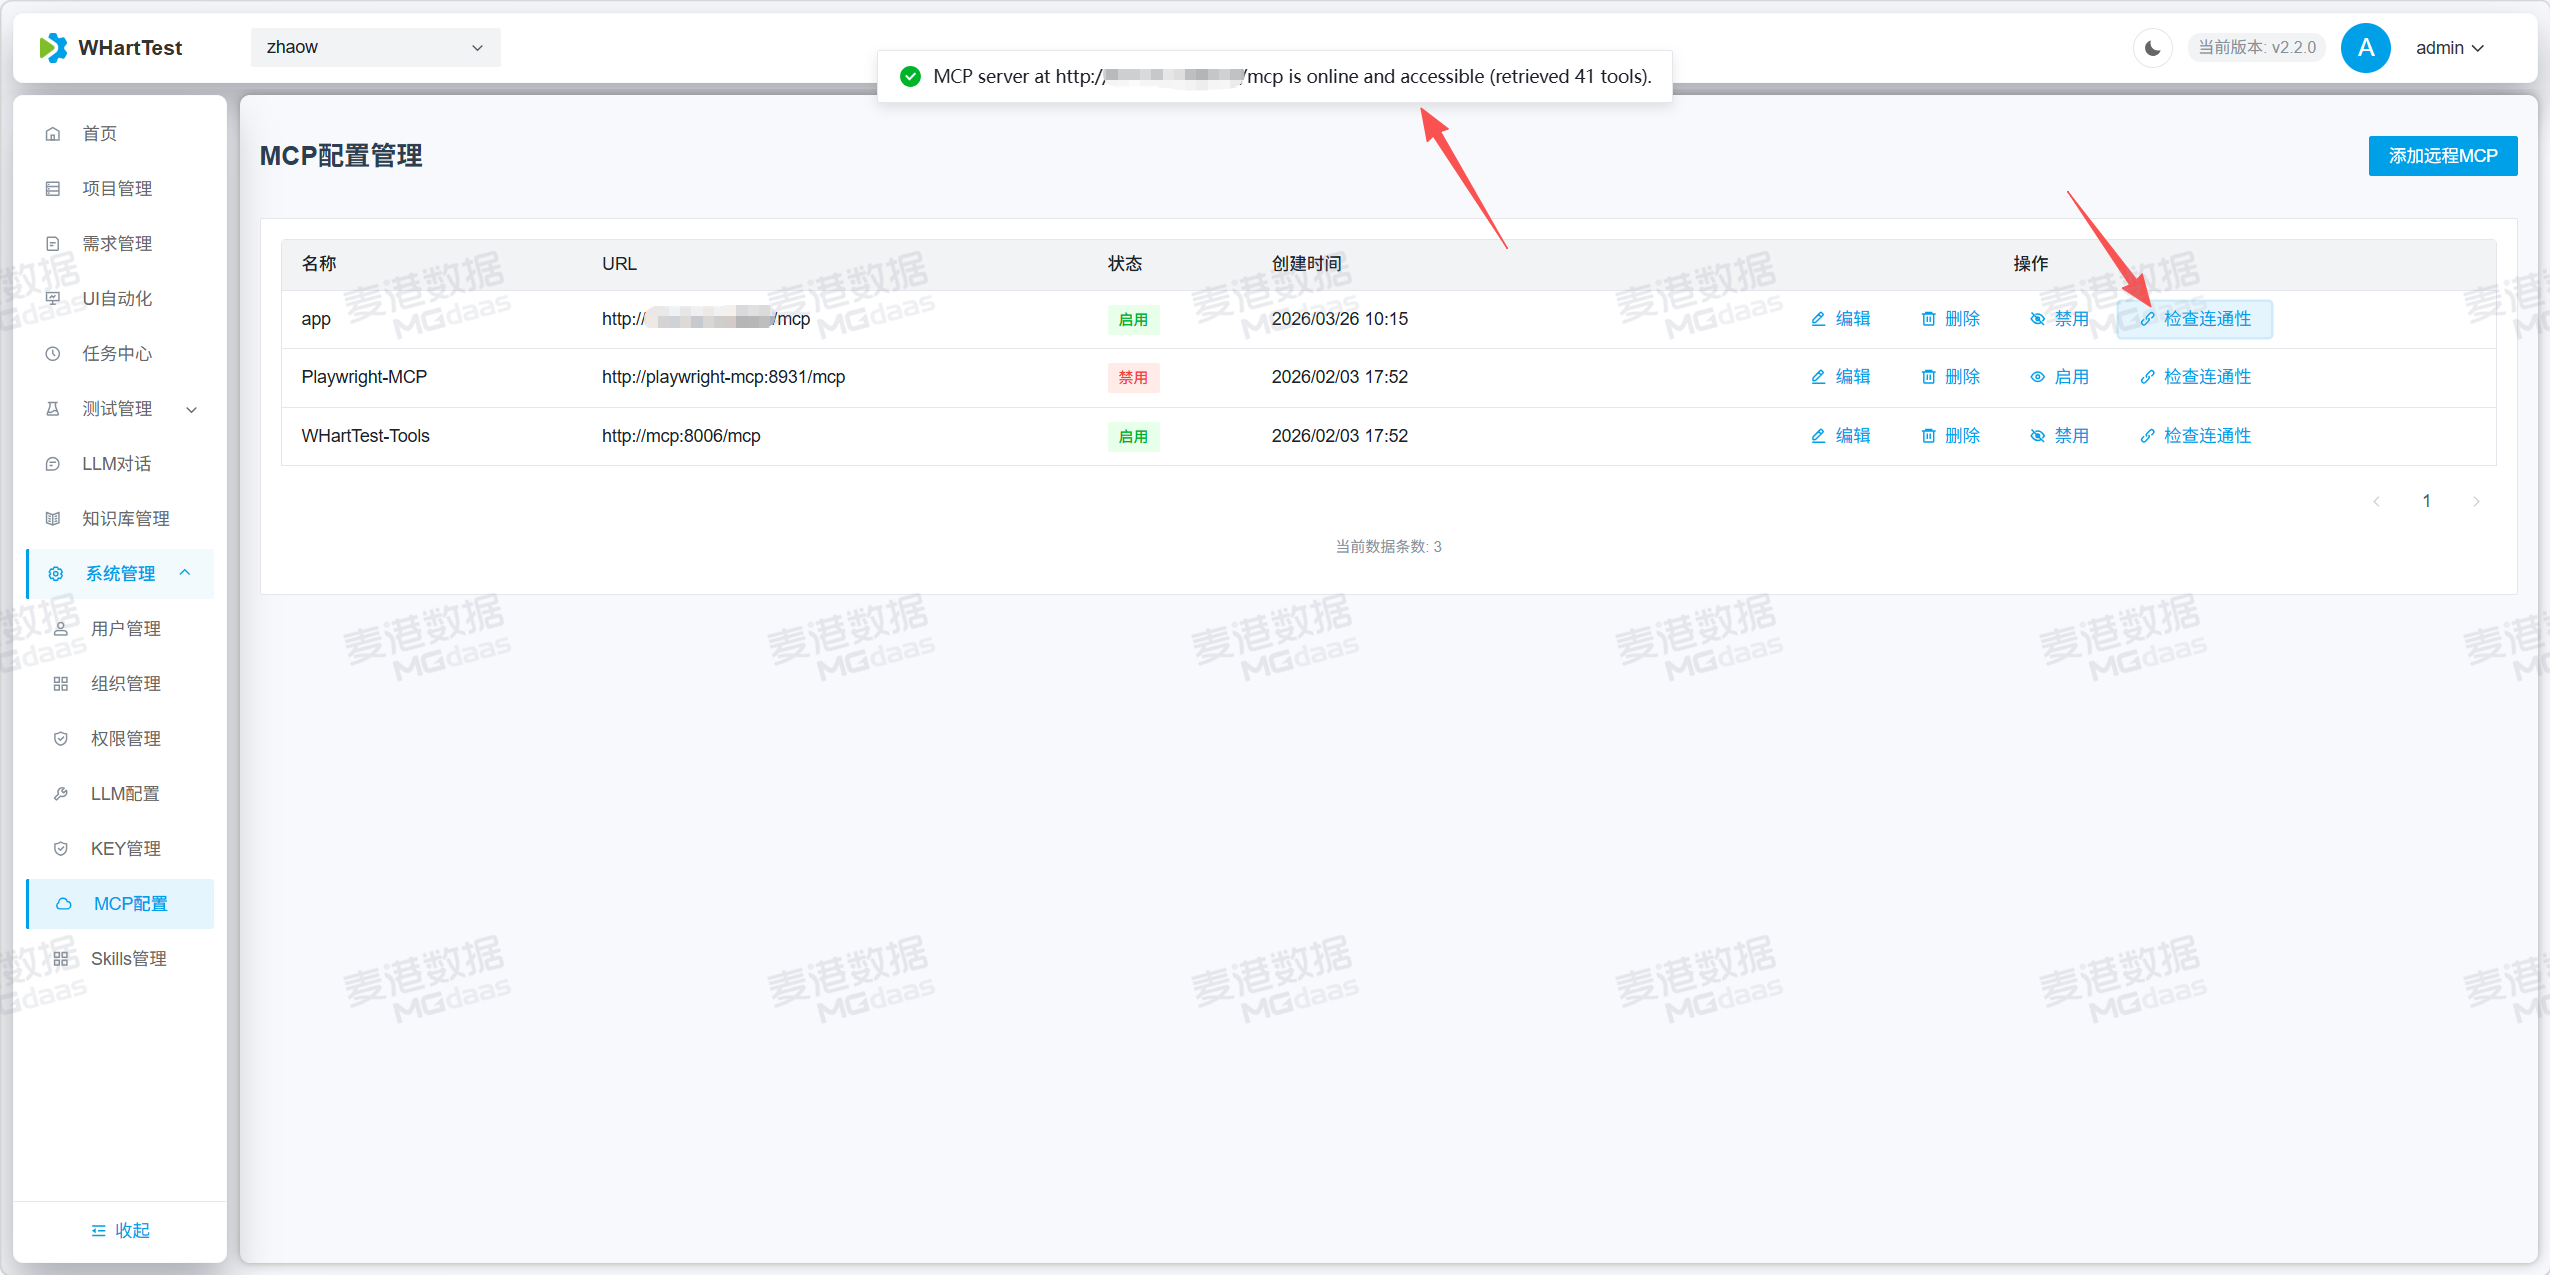Open Skills管理 in sidebar
The width and height of the screenshot is (2550, 1275).
128,959
